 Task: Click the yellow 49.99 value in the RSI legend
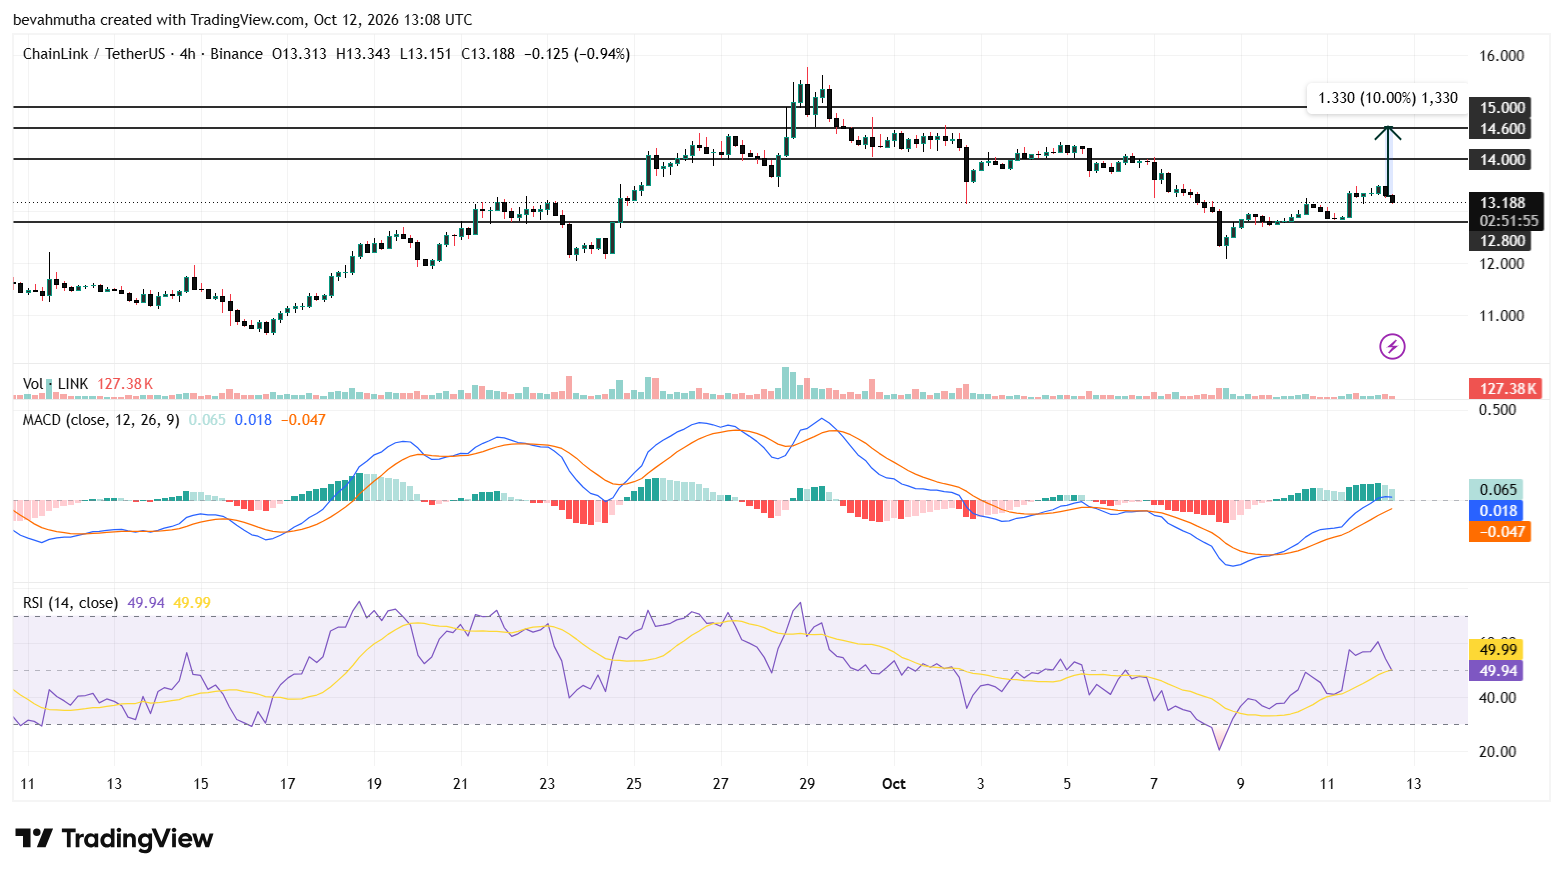pyautogui.click(x=192, y=603)
